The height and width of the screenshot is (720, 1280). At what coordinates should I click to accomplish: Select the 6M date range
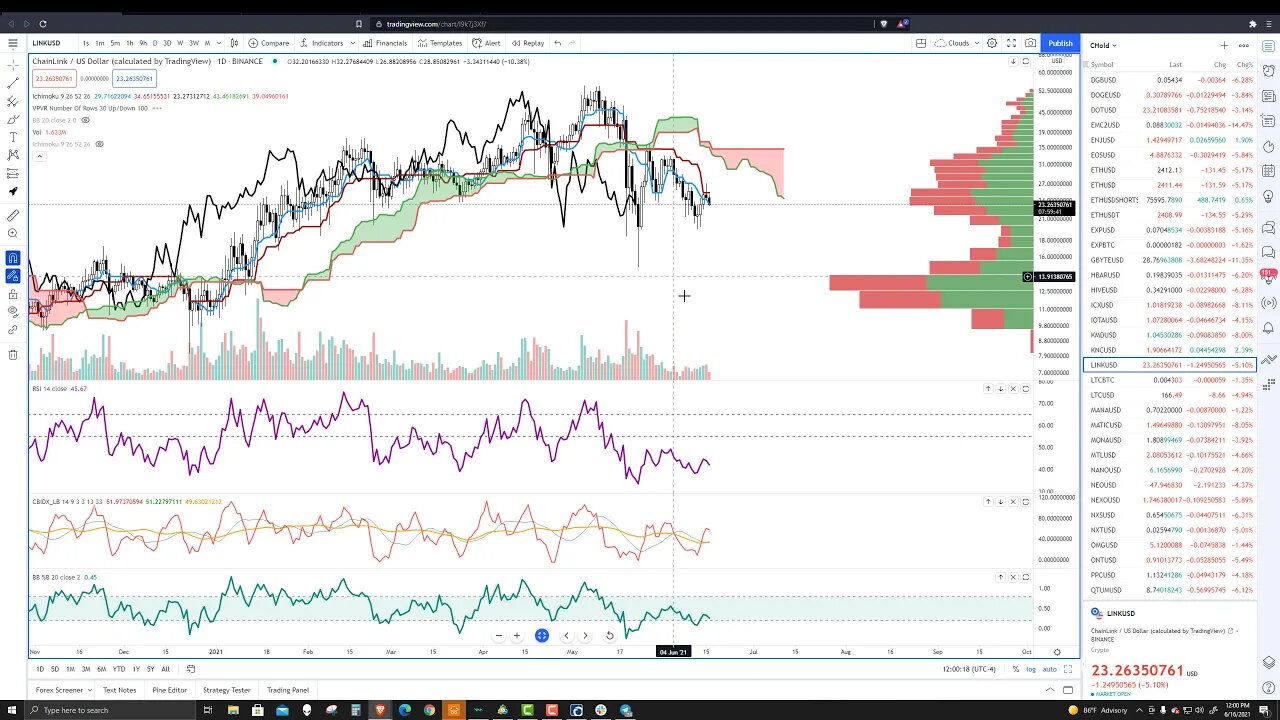click(x=101, y=669)
